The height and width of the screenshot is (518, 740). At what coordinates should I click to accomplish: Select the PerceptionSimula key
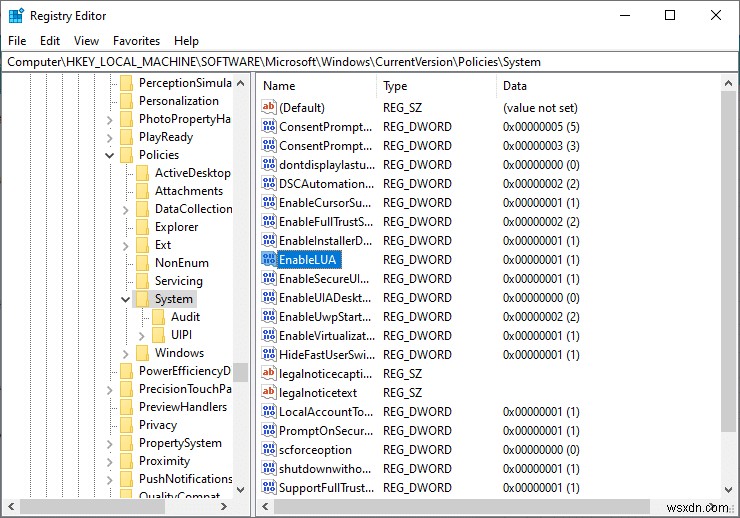pos(185,83)
